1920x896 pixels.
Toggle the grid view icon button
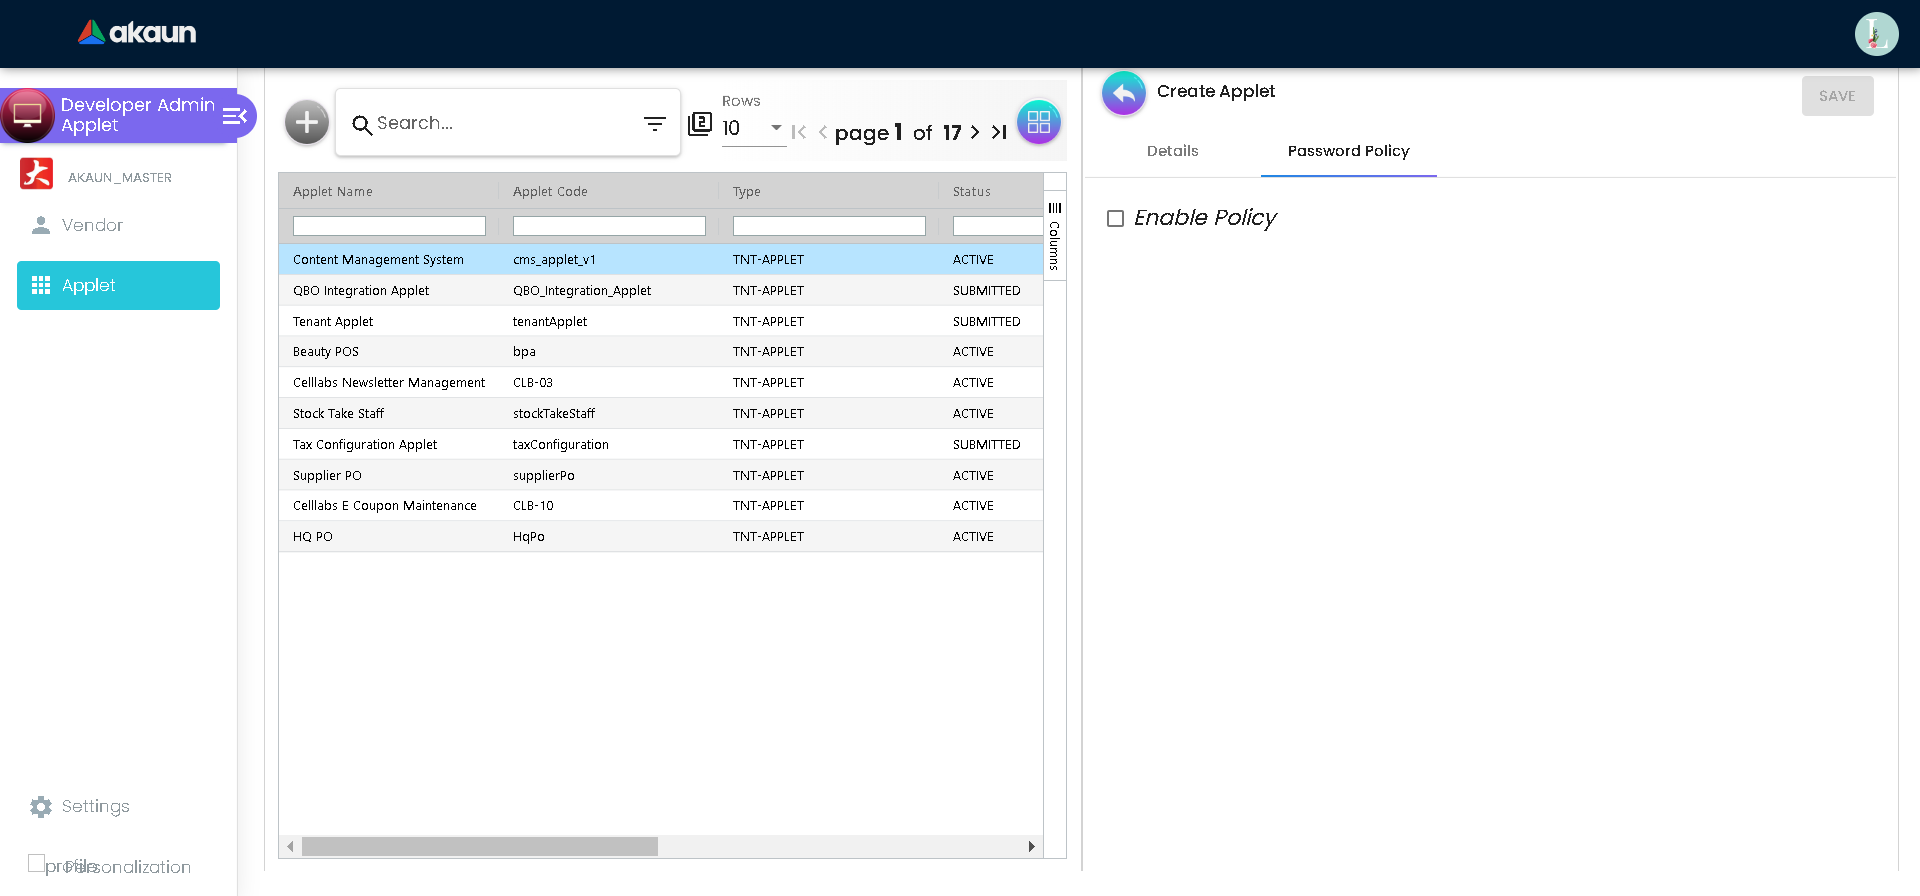pos(1038,123)
